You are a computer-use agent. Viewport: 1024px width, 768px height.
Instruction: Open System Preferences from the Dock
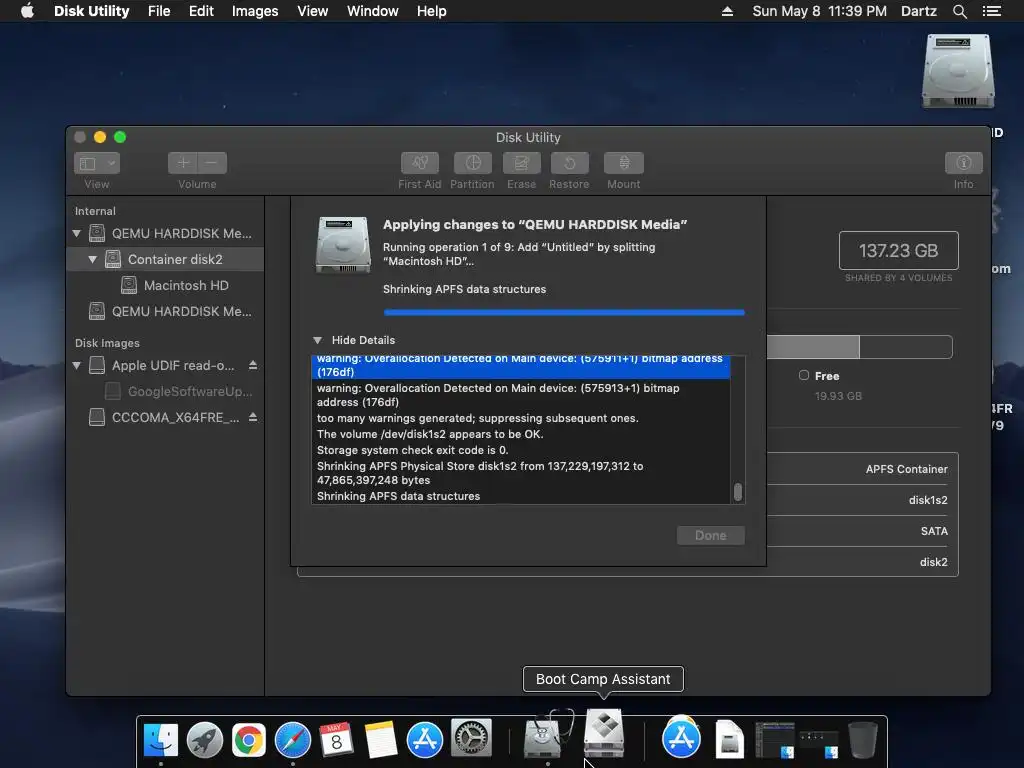[x=471, y=740]
